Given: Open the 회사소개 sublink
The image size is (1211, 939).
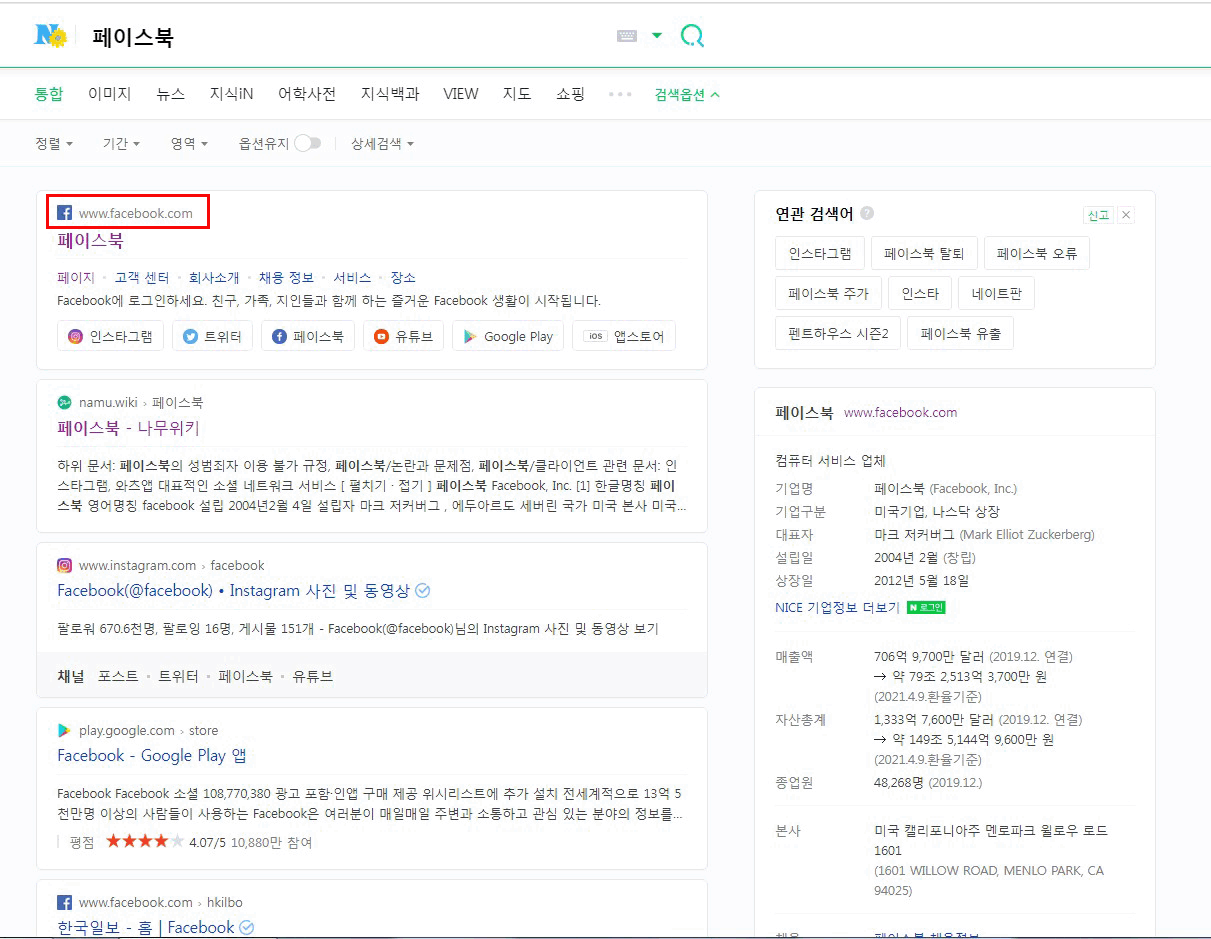Looking at the screenshot, I should 214,278.
